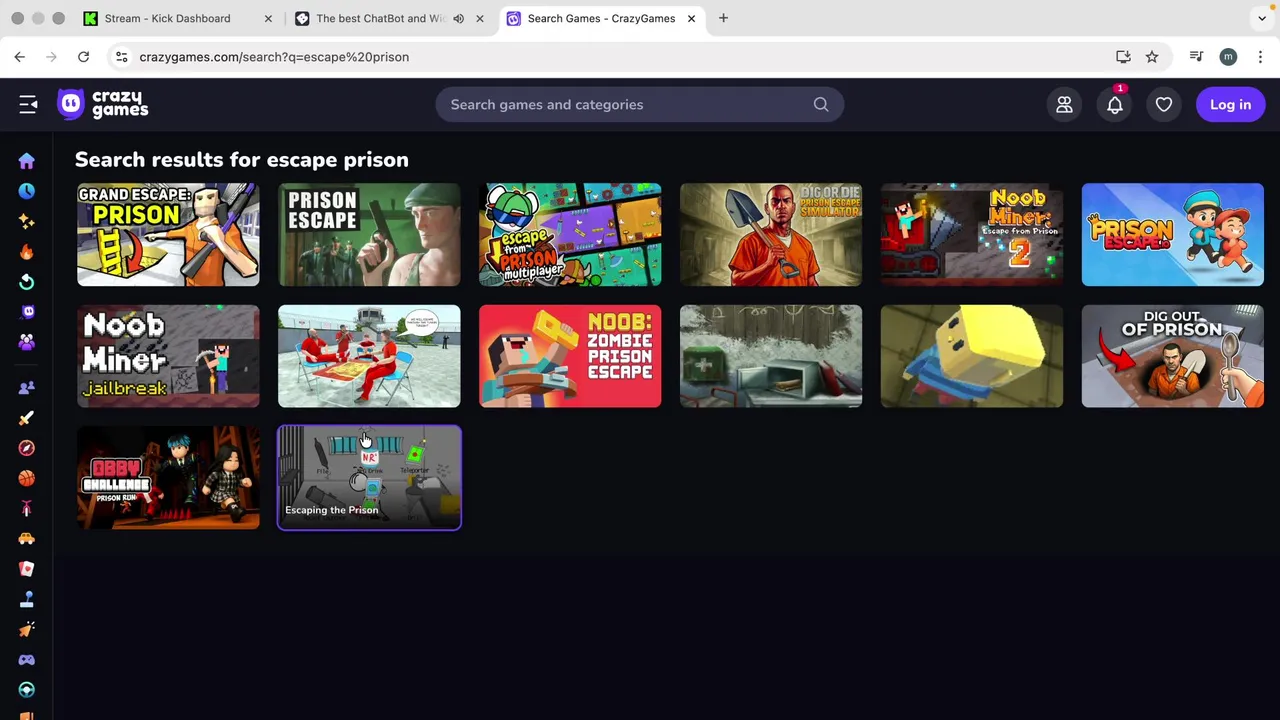Open Driving steering wheel icon in sidebar
The image size is (1280, 720).
(27, 690)
